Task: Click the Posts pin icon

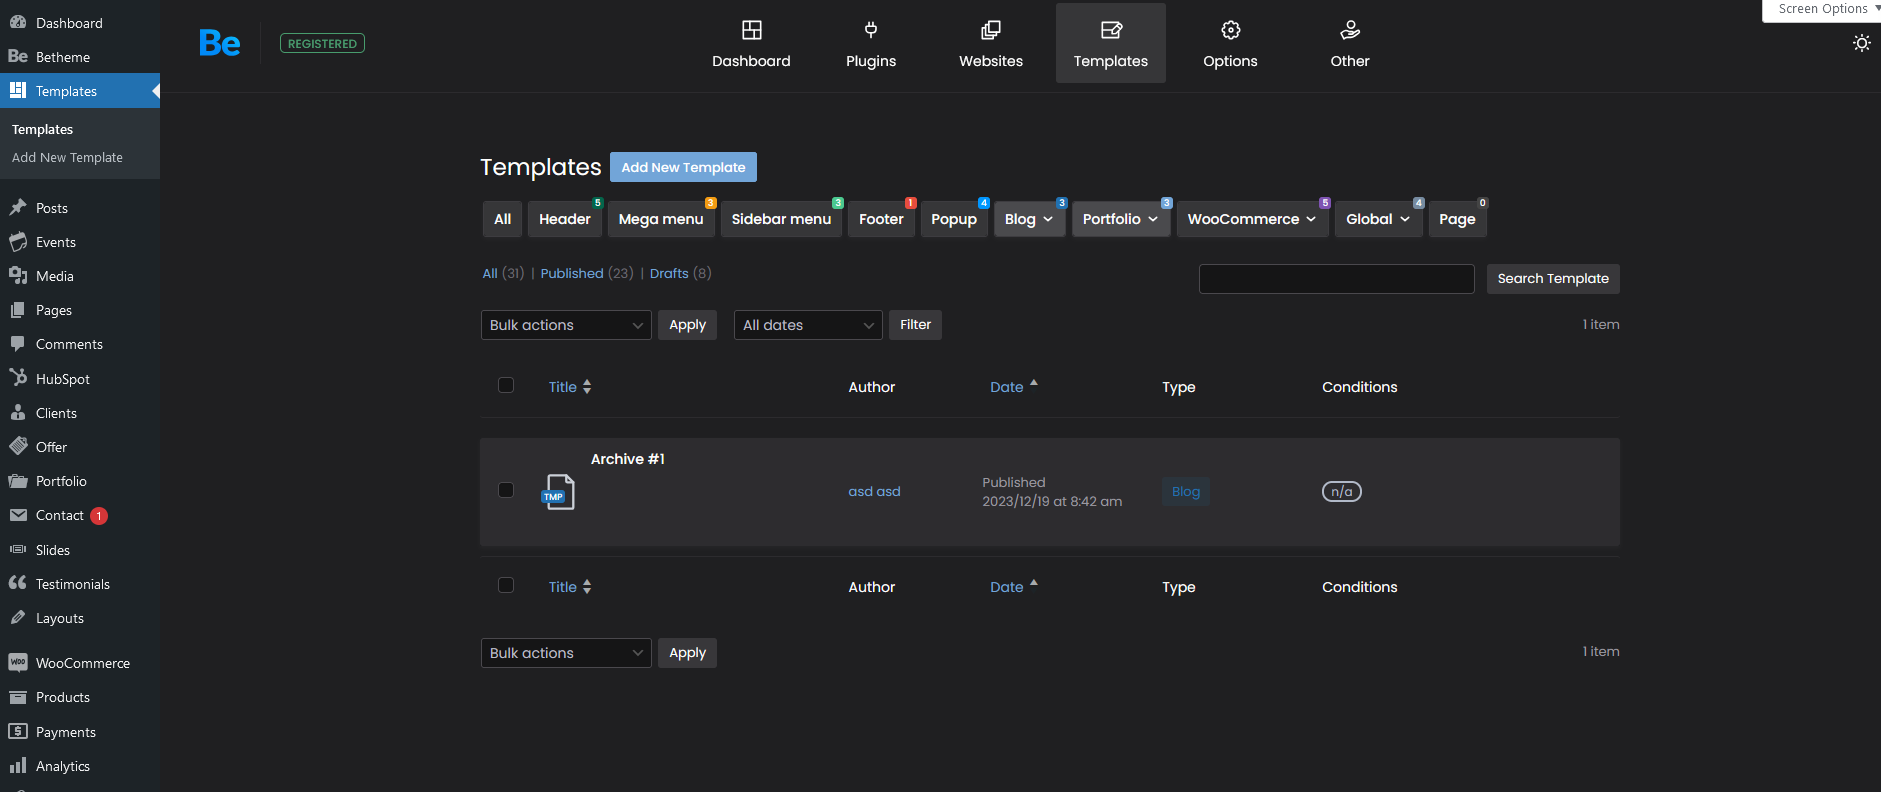Action: pos(18,207)
